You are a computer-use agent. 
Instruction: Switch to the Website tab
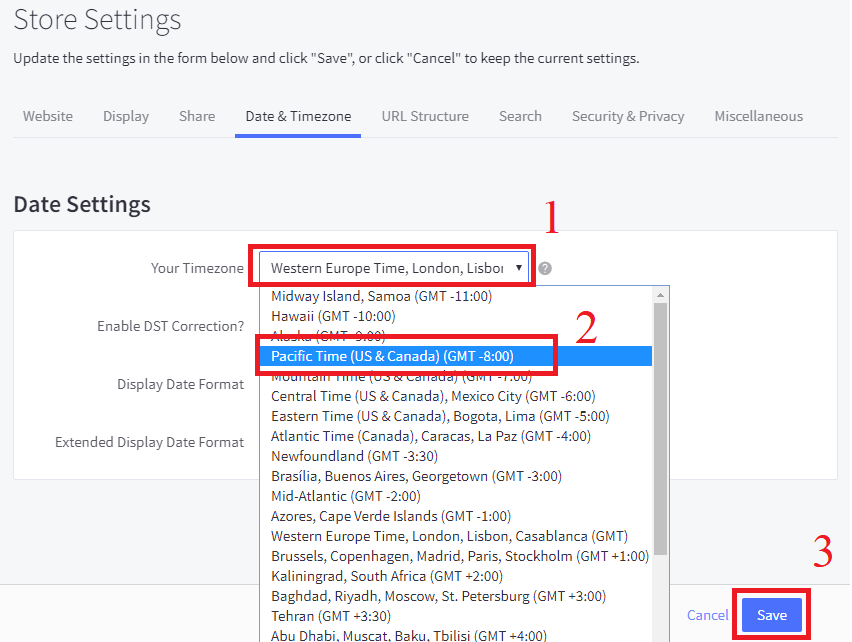(48, 116)
